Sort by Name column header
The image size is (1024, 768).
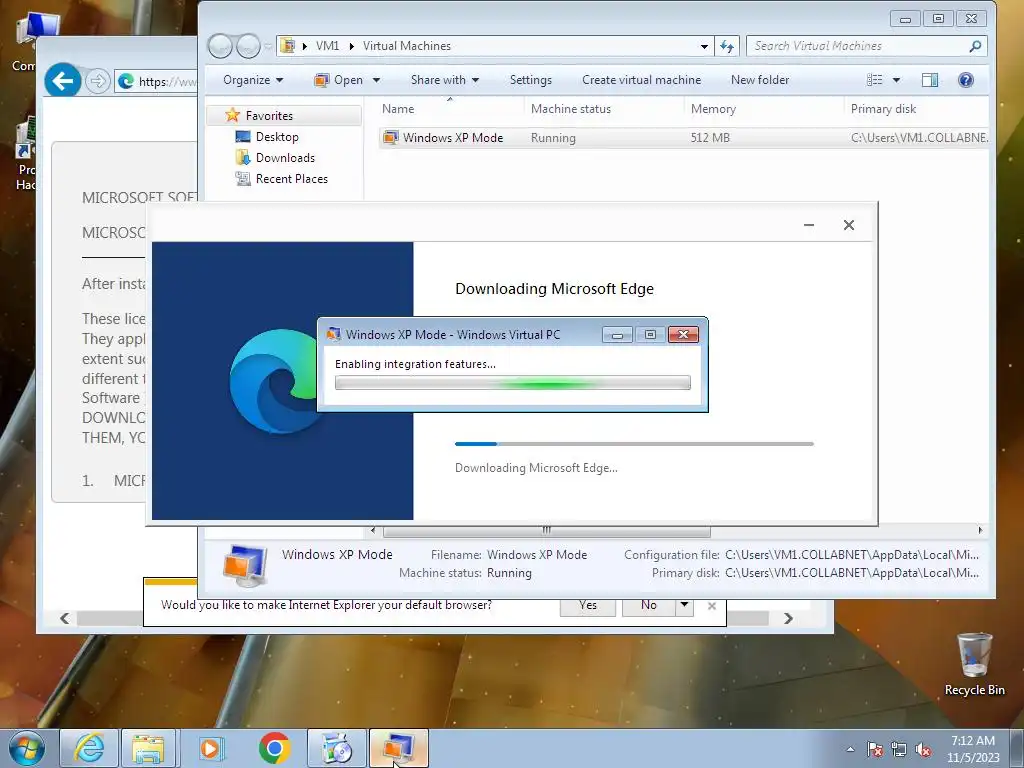click(x=451, y=108)
